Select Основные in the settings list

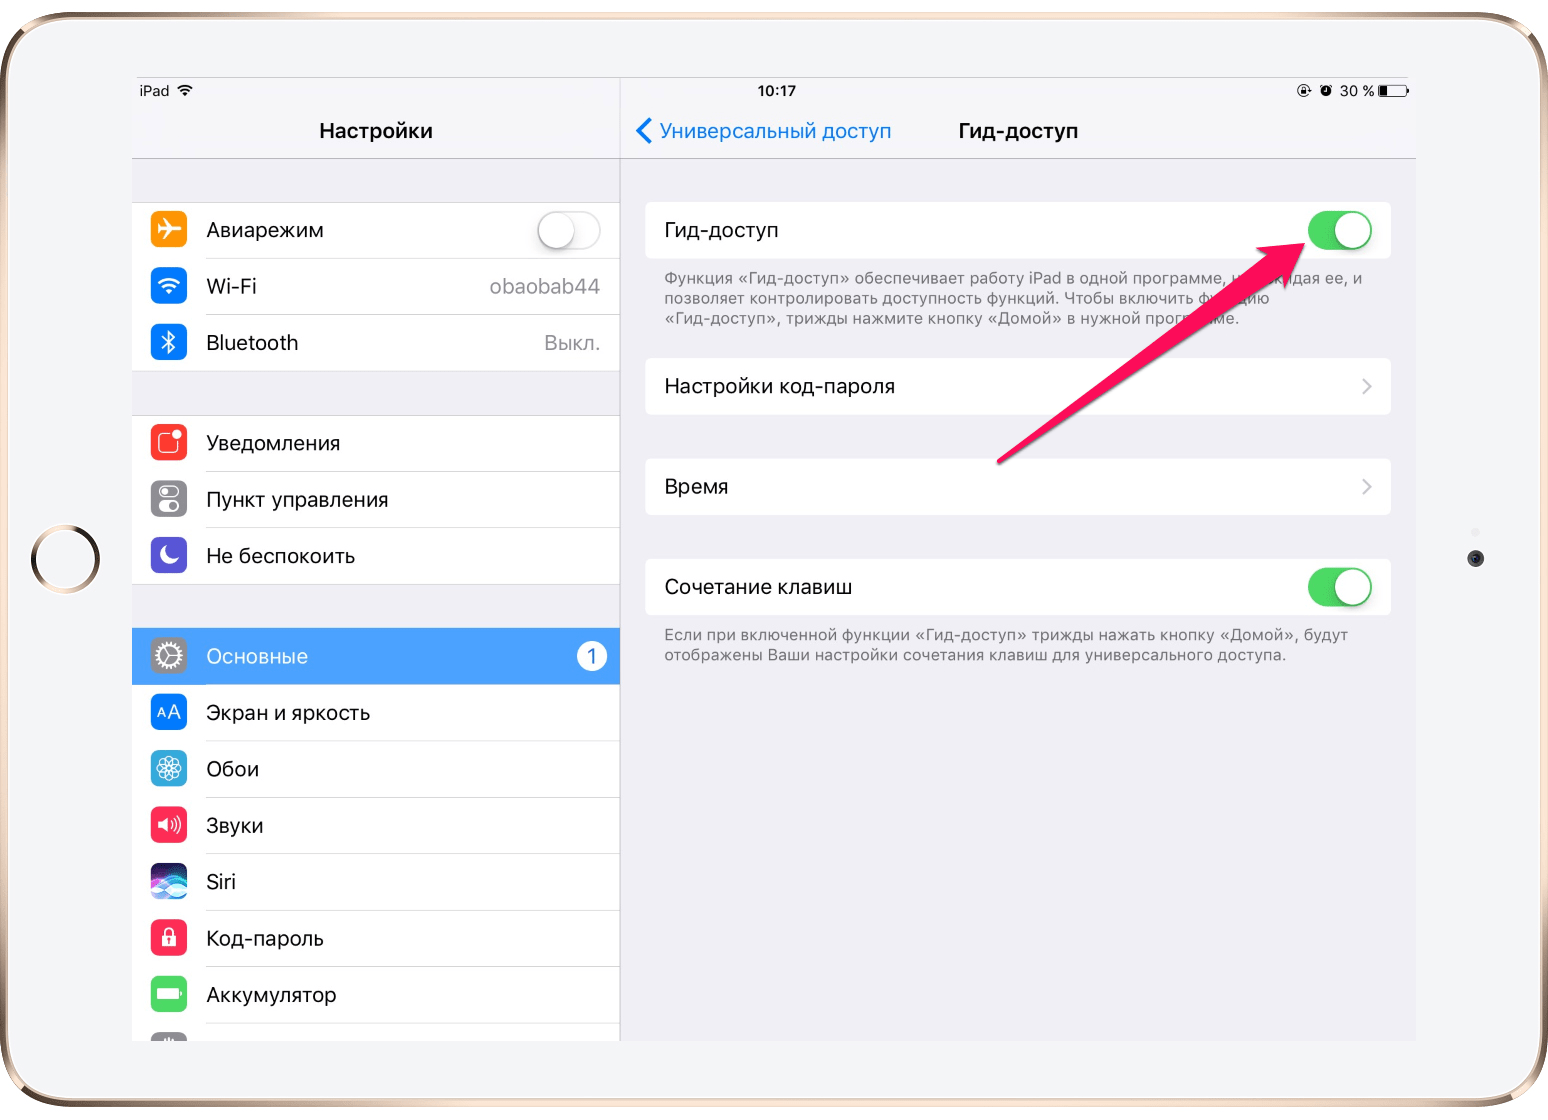[x=376, y=656]
